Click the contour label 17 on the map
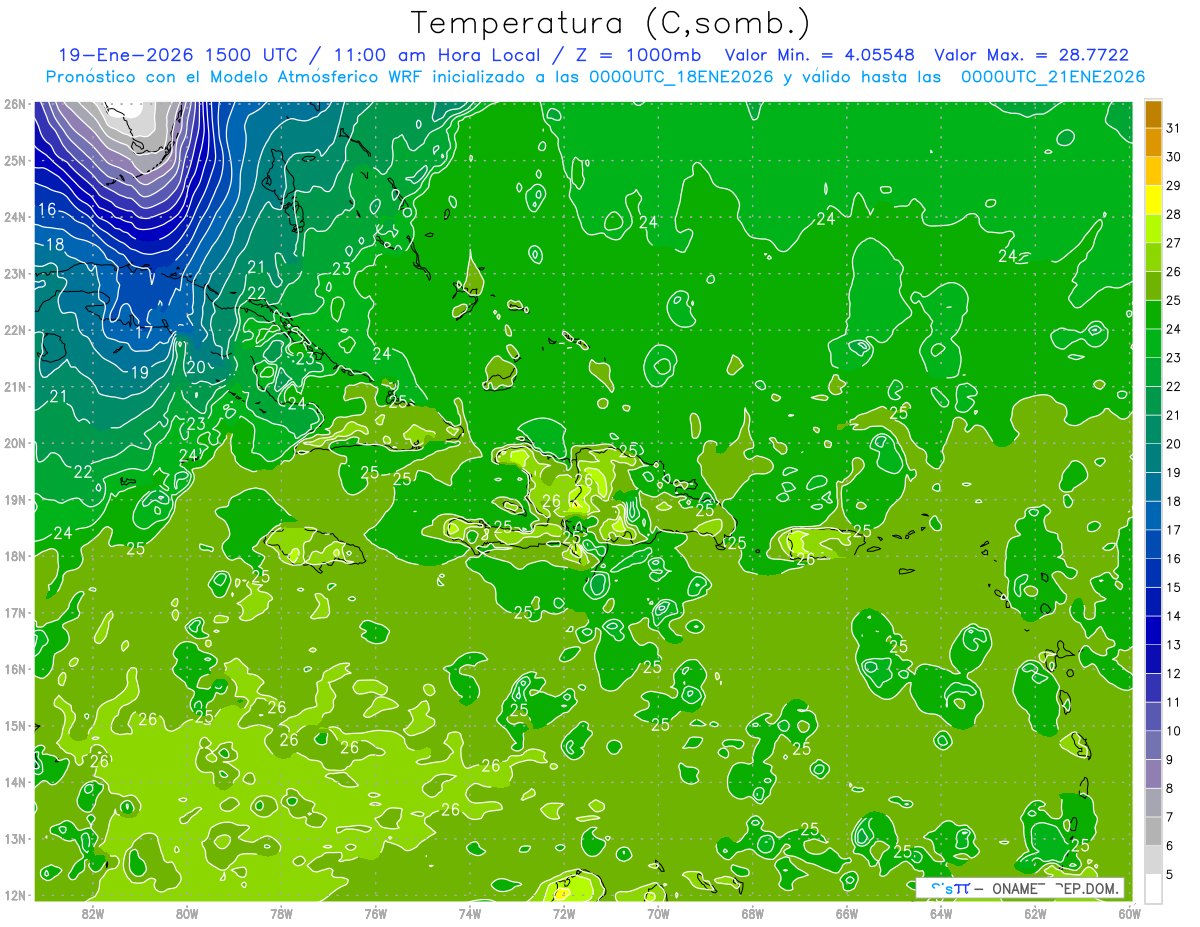The width and height of the screenshot is (1200, 927). tap(142, 332)
